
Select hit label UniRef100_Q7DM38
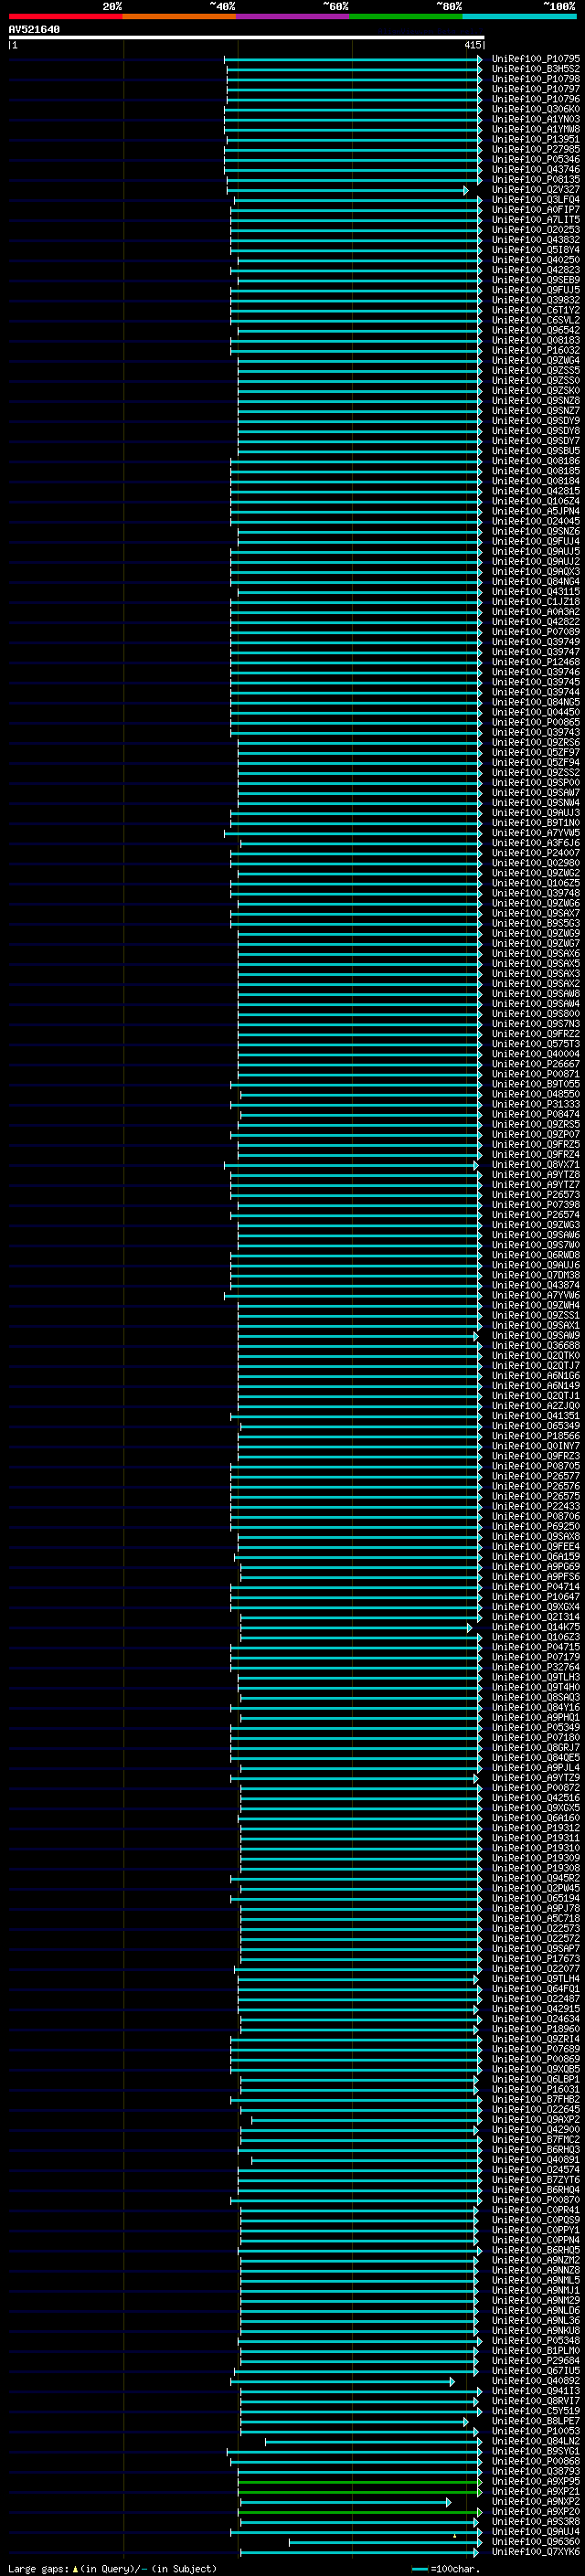[535, 1275]
